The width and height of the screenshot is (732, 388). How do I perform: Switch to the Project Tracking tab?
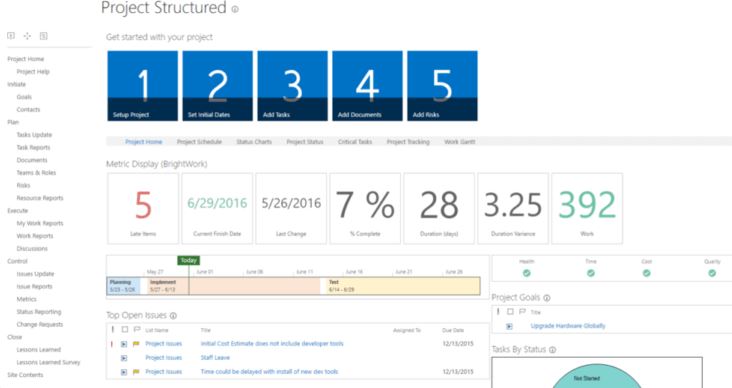408,142
